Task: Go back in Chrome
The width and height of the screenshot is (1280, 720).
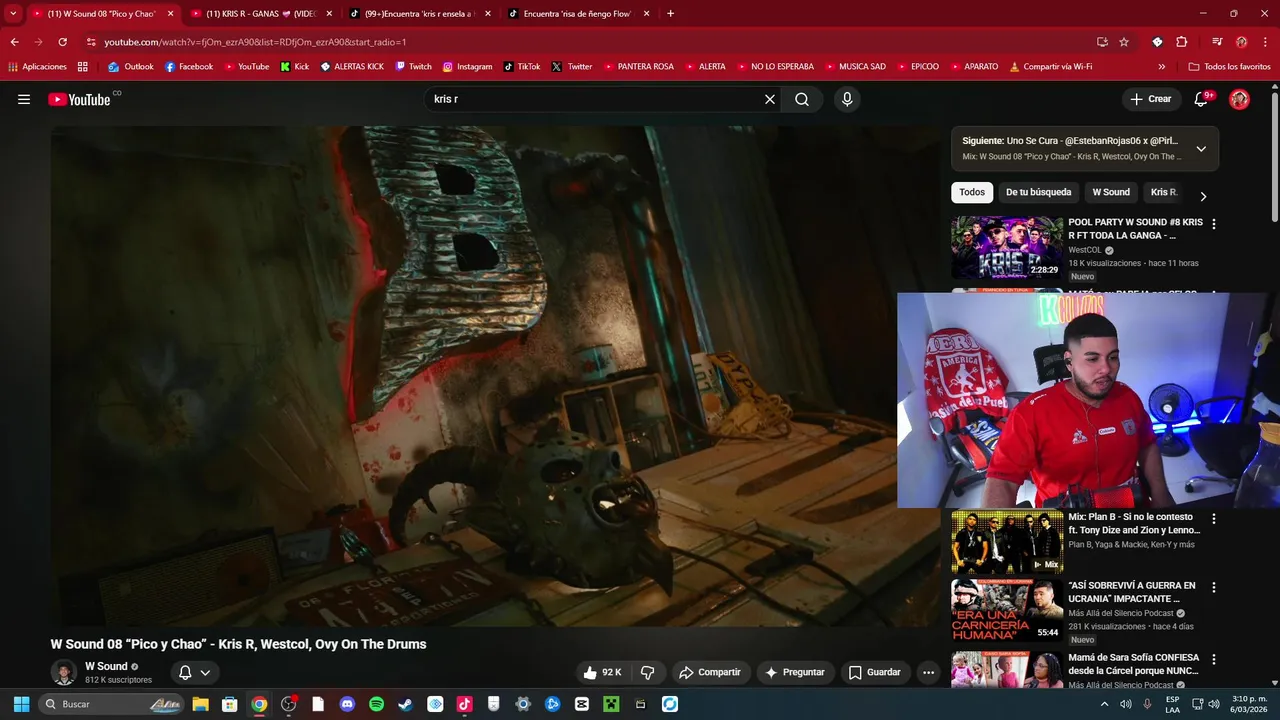Action: pyautogui.click(x=14, y=42)
